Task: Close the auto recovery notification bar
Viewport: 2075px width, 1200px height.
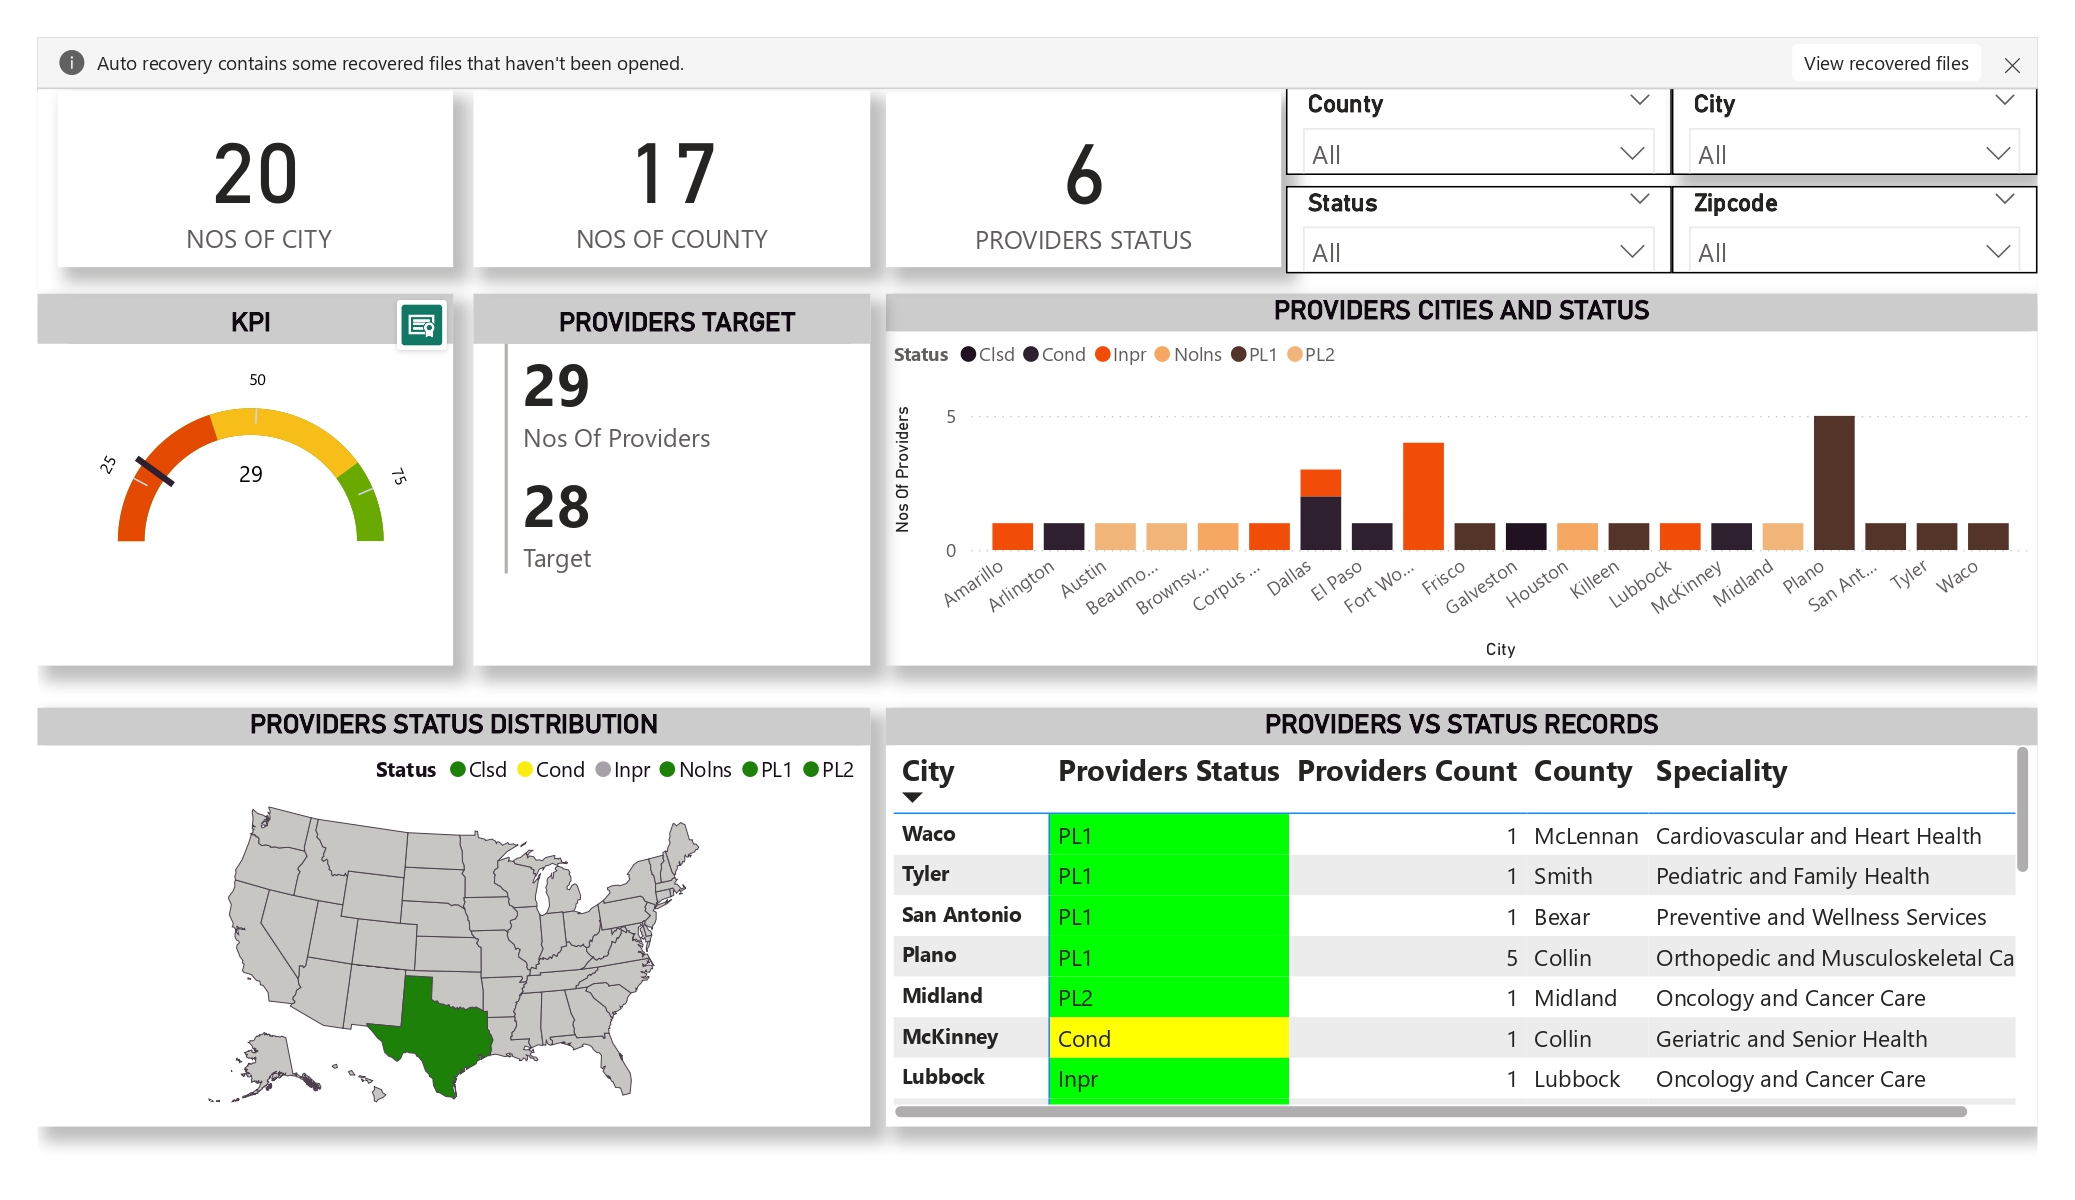Action: coord(2012,65)
